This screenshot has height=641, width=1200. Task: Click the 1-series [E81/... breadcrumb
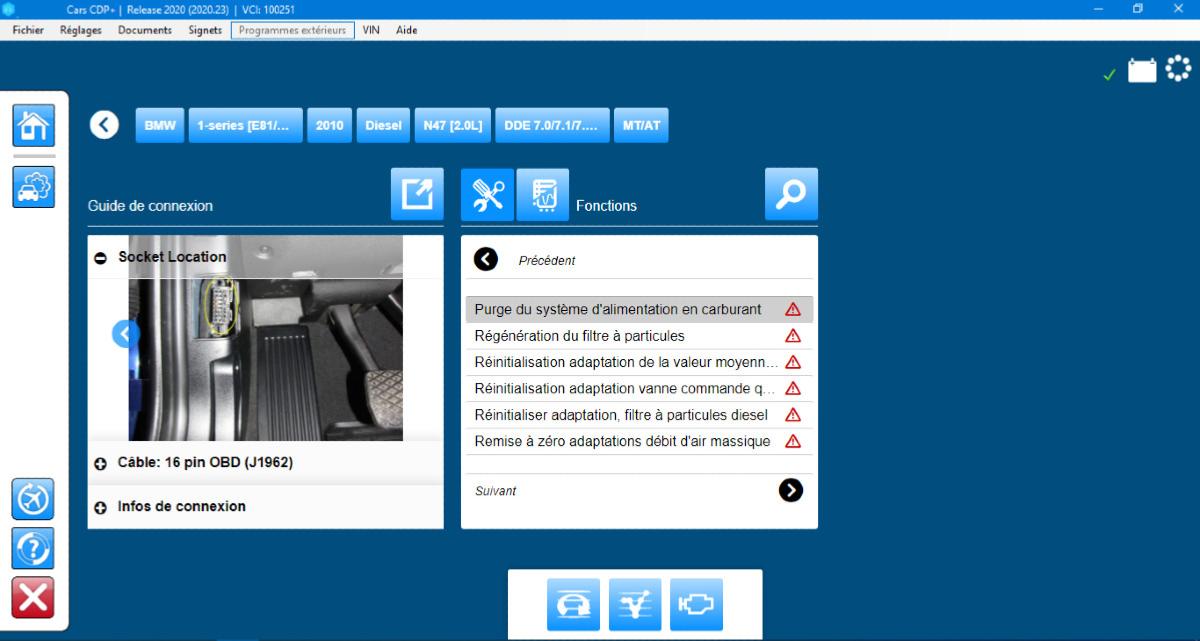point(245,125)
